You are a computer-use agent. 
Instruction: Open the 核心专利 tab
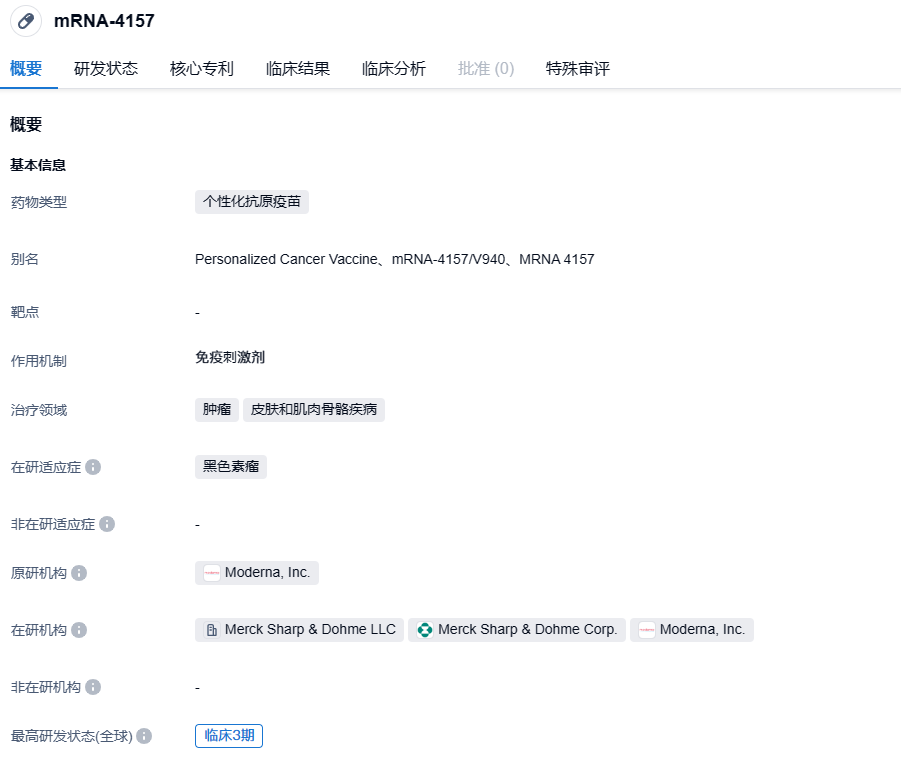(x=202, y=69)
